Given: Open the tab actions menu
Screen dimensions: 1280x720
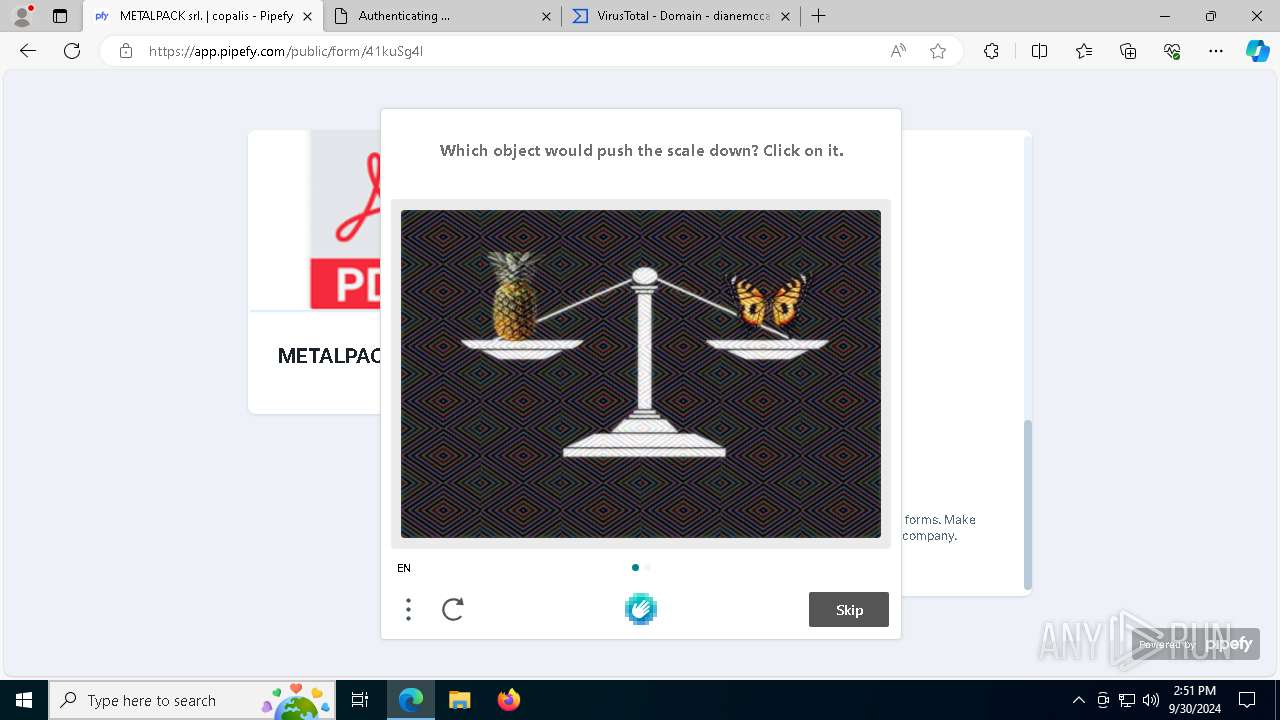Looking at the screenshot, I should pyautogui.click(x=60, y=16).
